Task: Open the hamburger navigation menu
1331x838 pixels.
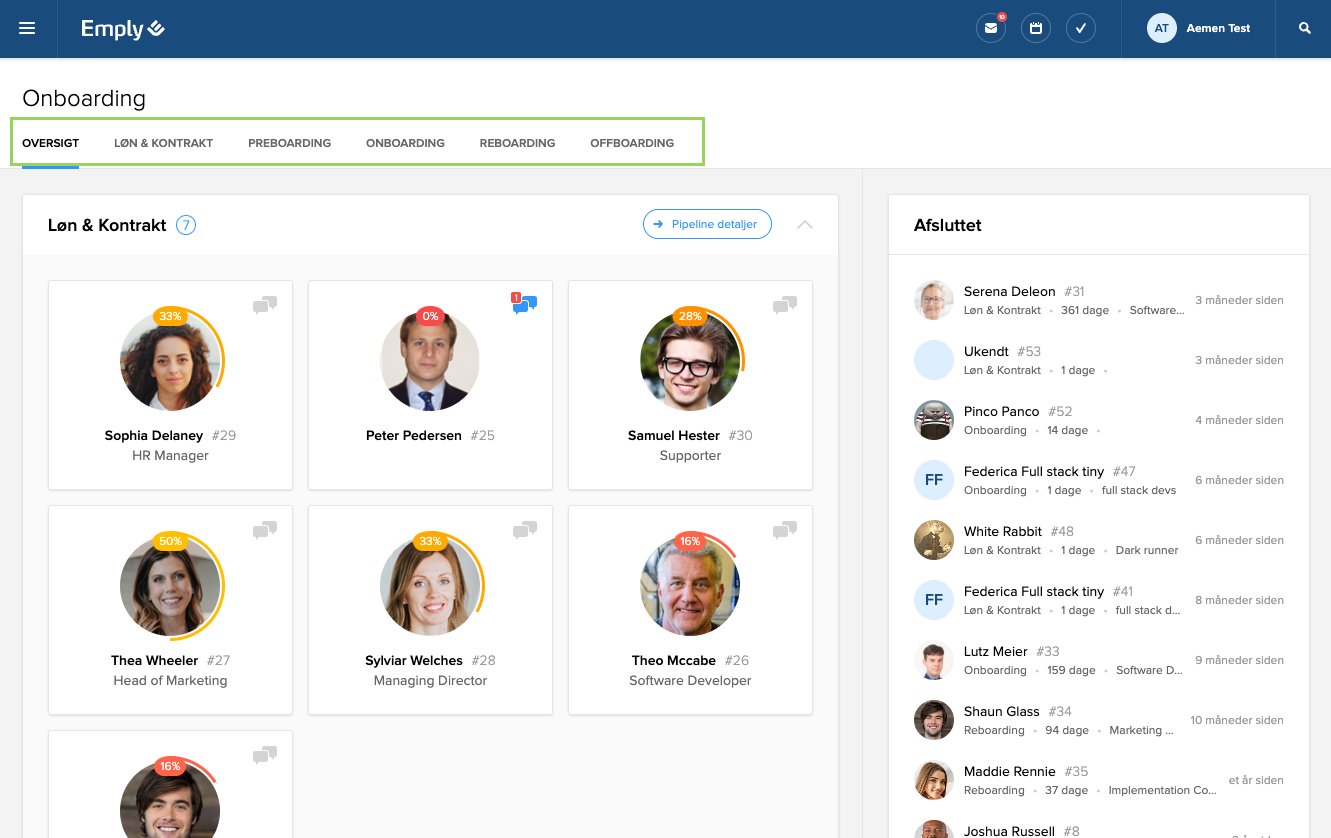Action: pos(27,28)
